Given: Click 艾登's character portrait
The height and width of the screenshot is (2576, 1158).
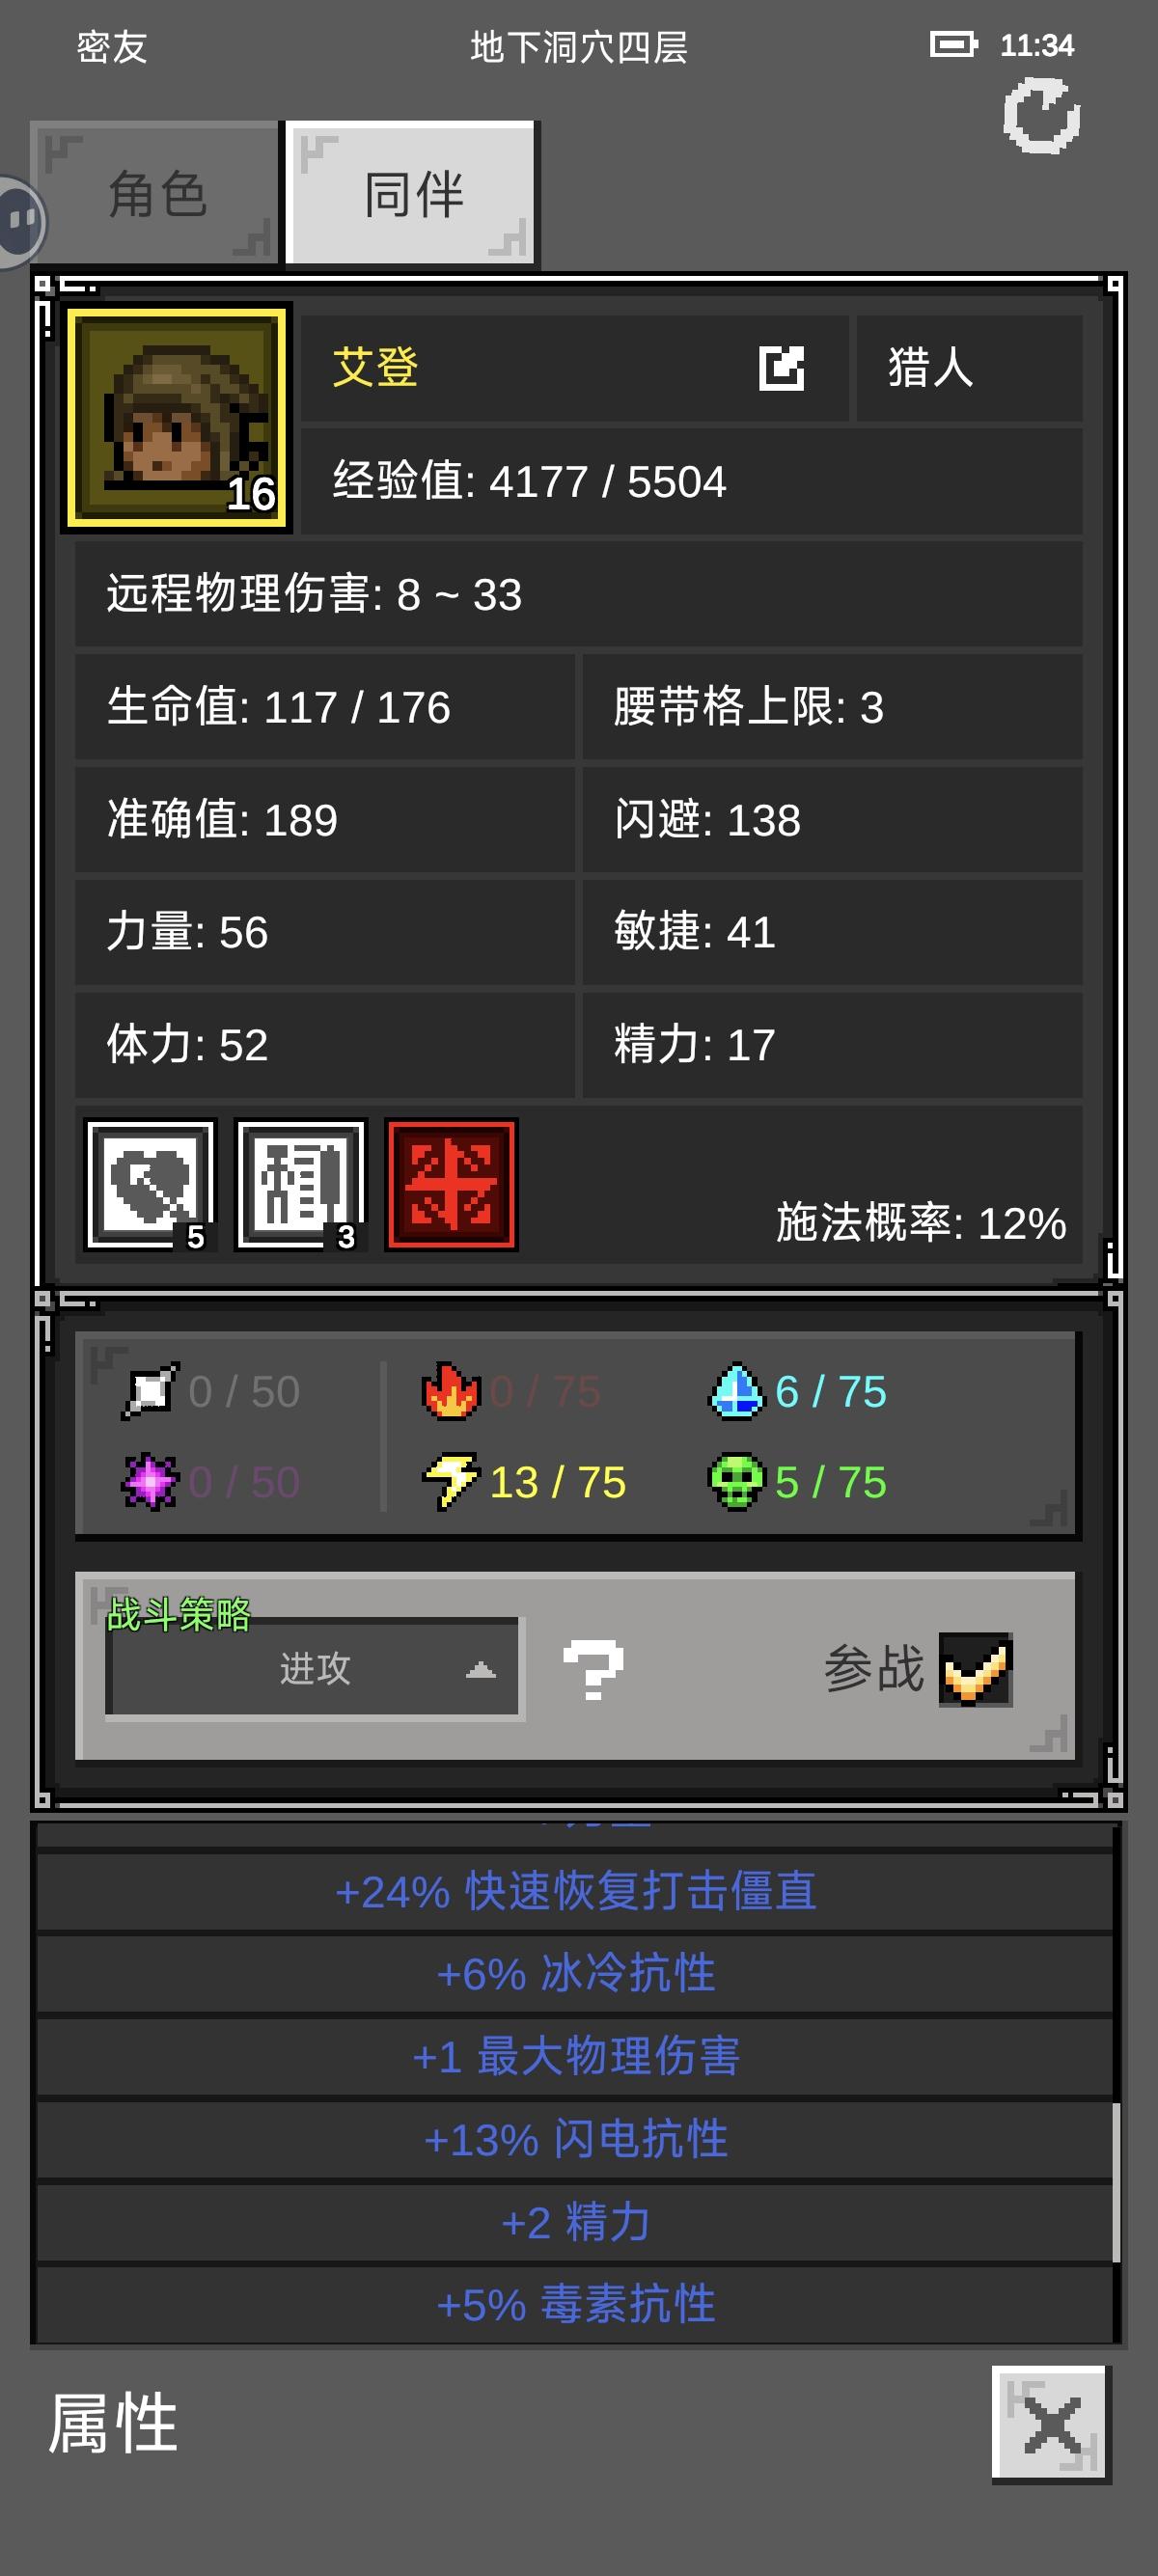Looking at the screenshot, I should tap(177, 418).
